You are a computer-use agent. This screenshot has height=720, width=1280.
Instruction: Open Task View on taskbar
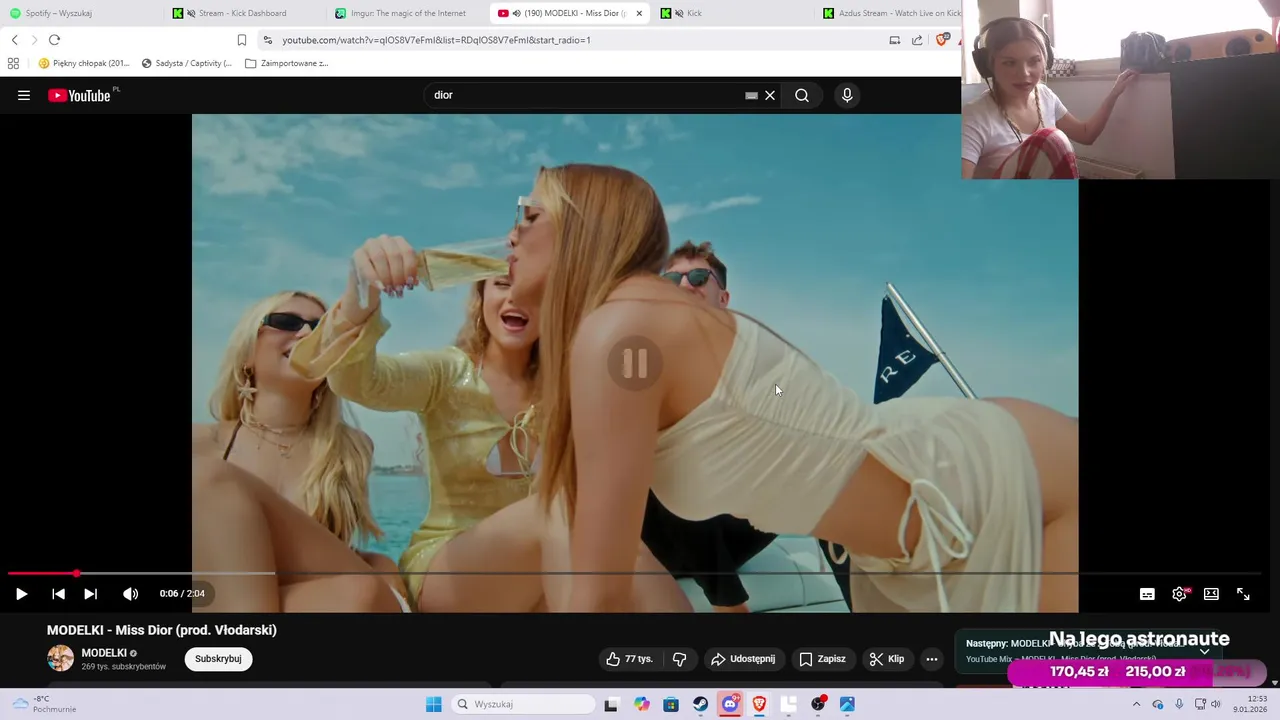[611, 704]
